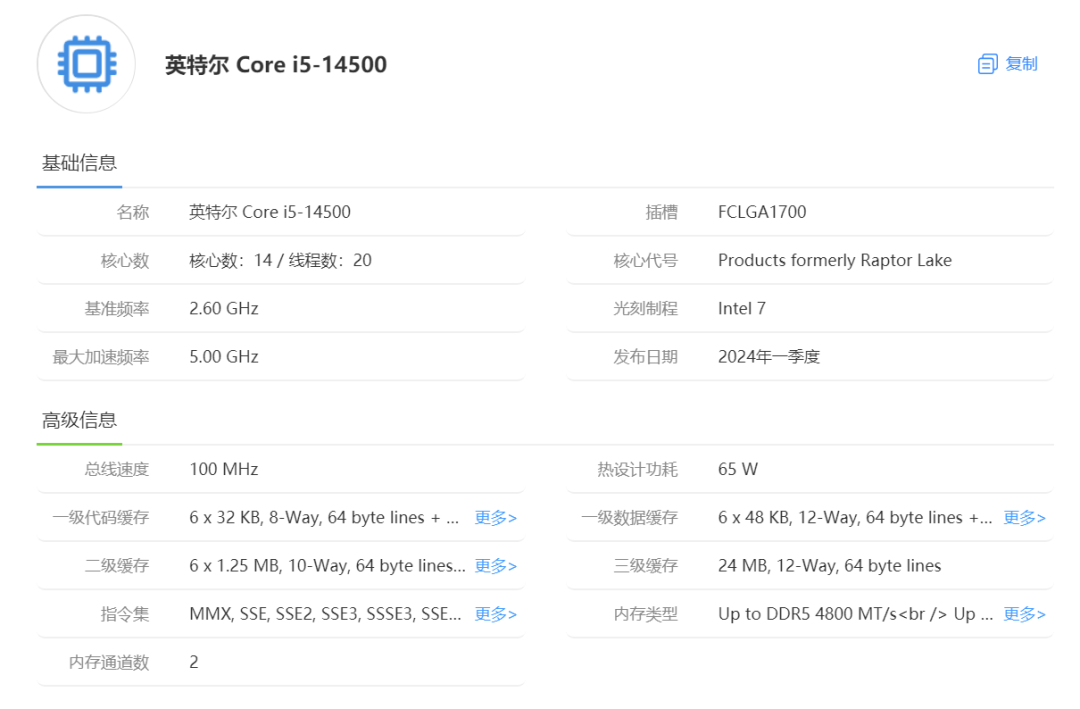Click the L1 data cache 6 x 48 KB text
1080x709 pixels.
point(855,517)
